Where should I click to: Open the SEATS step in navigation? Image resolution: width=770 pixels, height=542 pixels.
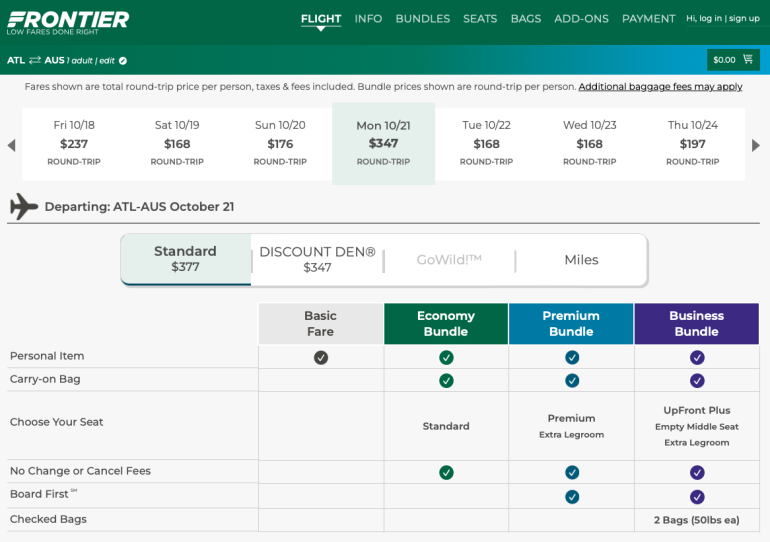pos(480,19)
